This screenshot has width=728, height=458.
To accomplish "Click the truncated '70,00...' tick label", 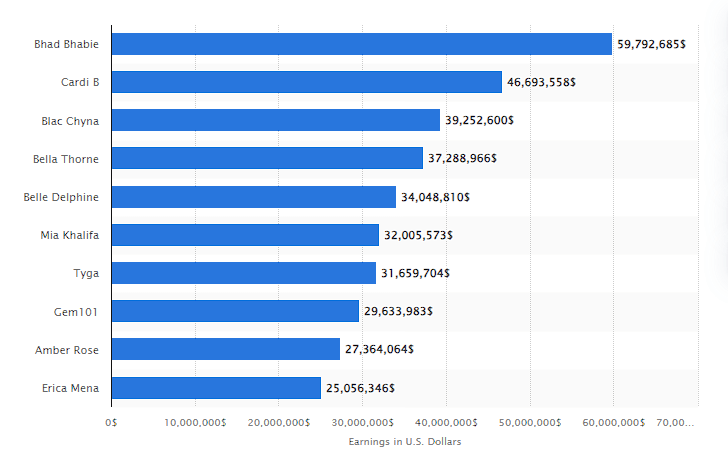I will [675, 423].
